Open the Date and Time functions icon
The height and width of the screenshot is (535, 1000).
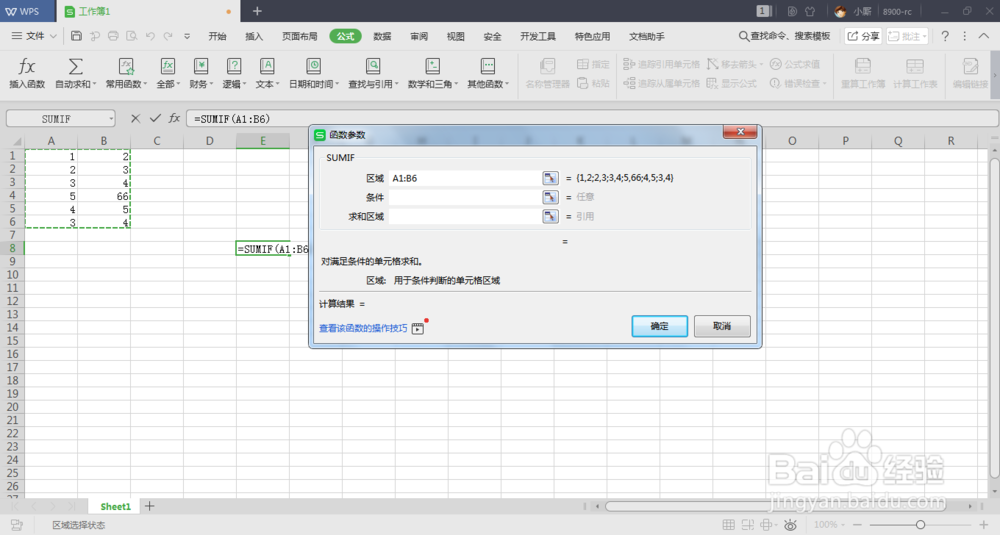[x=313, y=66]
